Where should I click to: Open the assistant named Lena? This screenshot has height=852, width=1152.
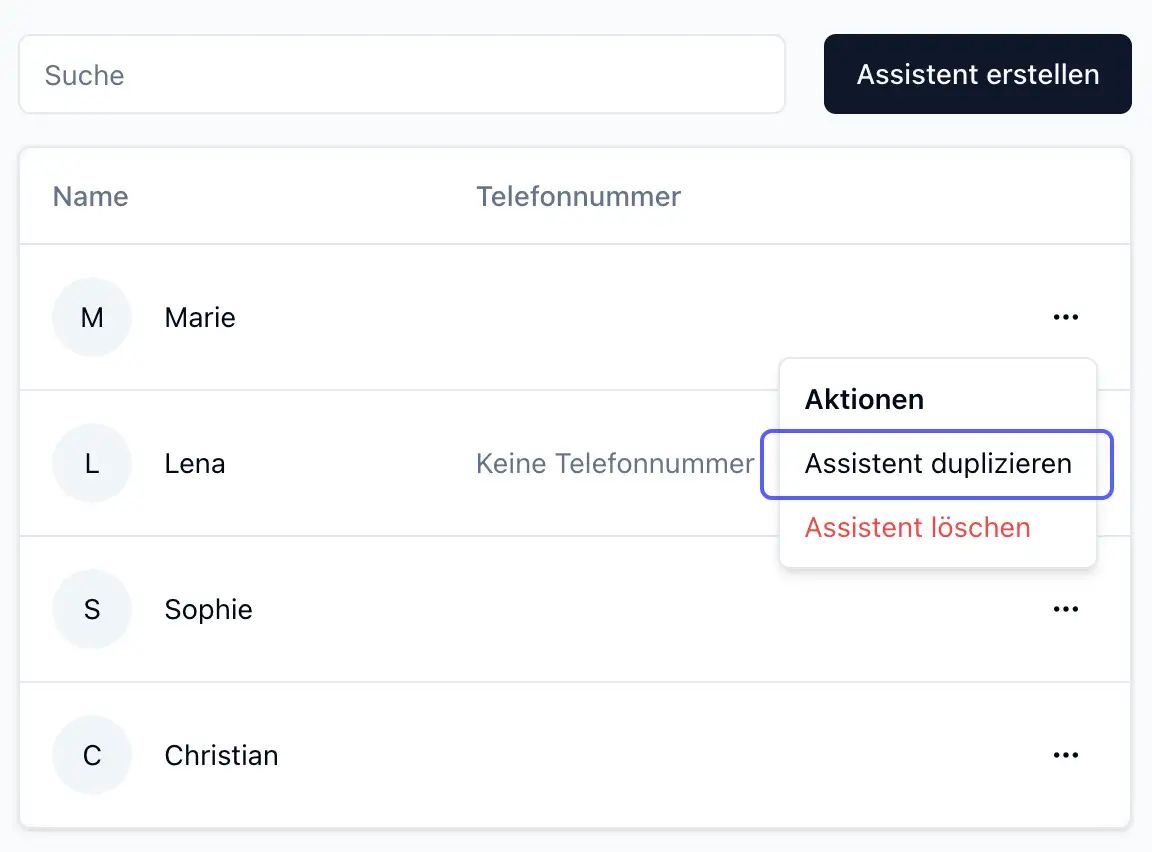coord(195,464)
